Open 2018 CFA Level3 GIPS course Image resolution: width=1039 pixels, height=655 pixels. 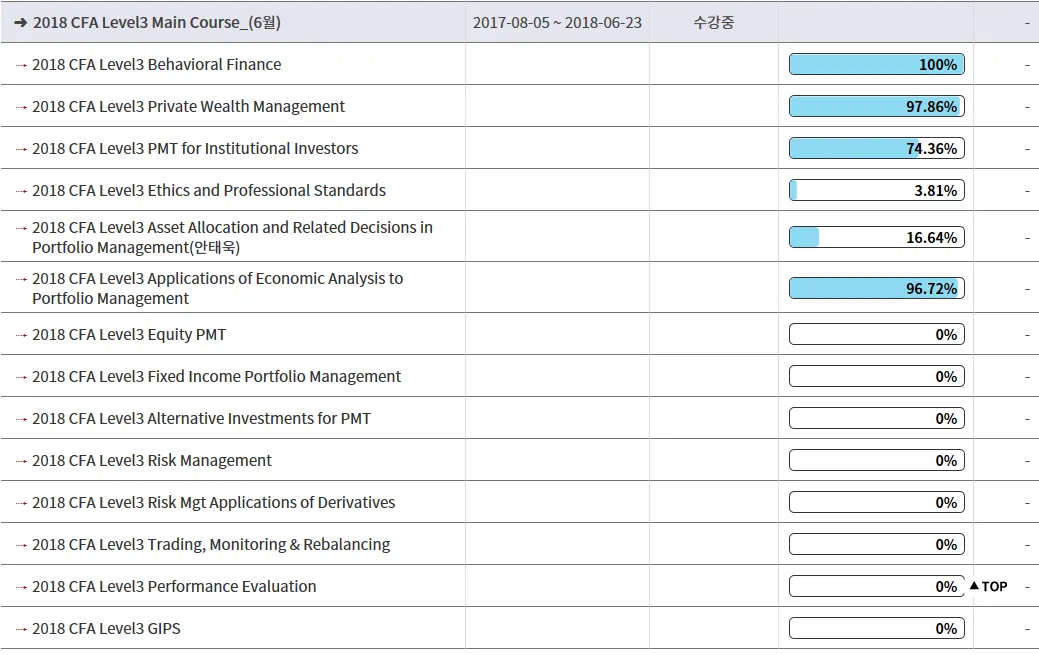106,628
